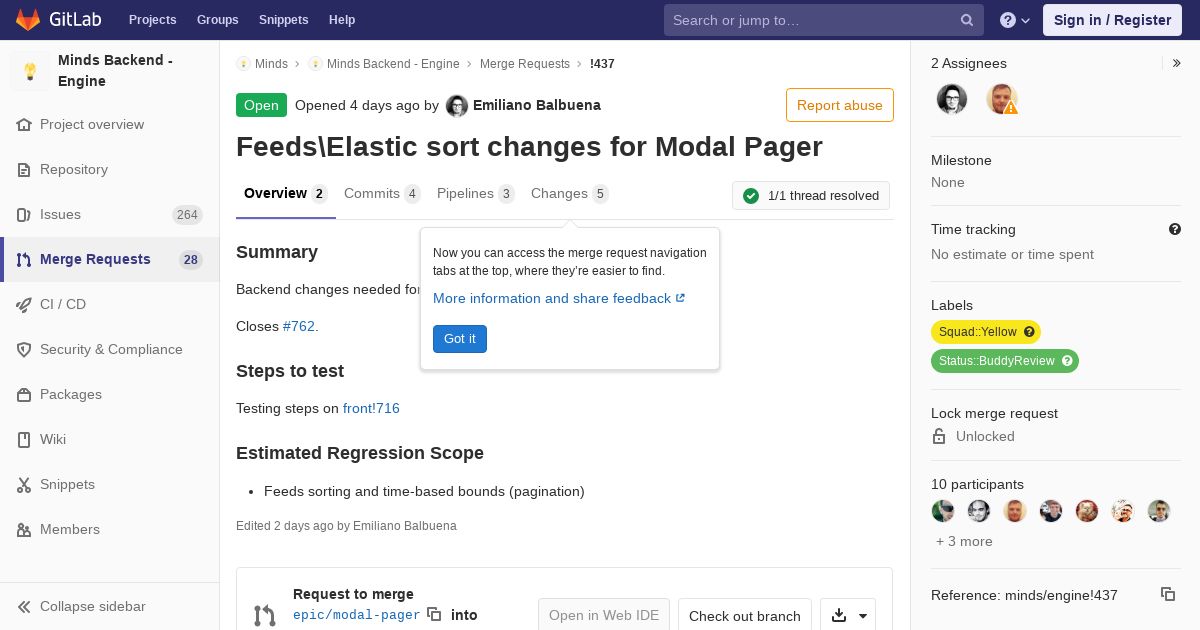Collapse right sidebar with double chevron

(x=1177, y=63)
